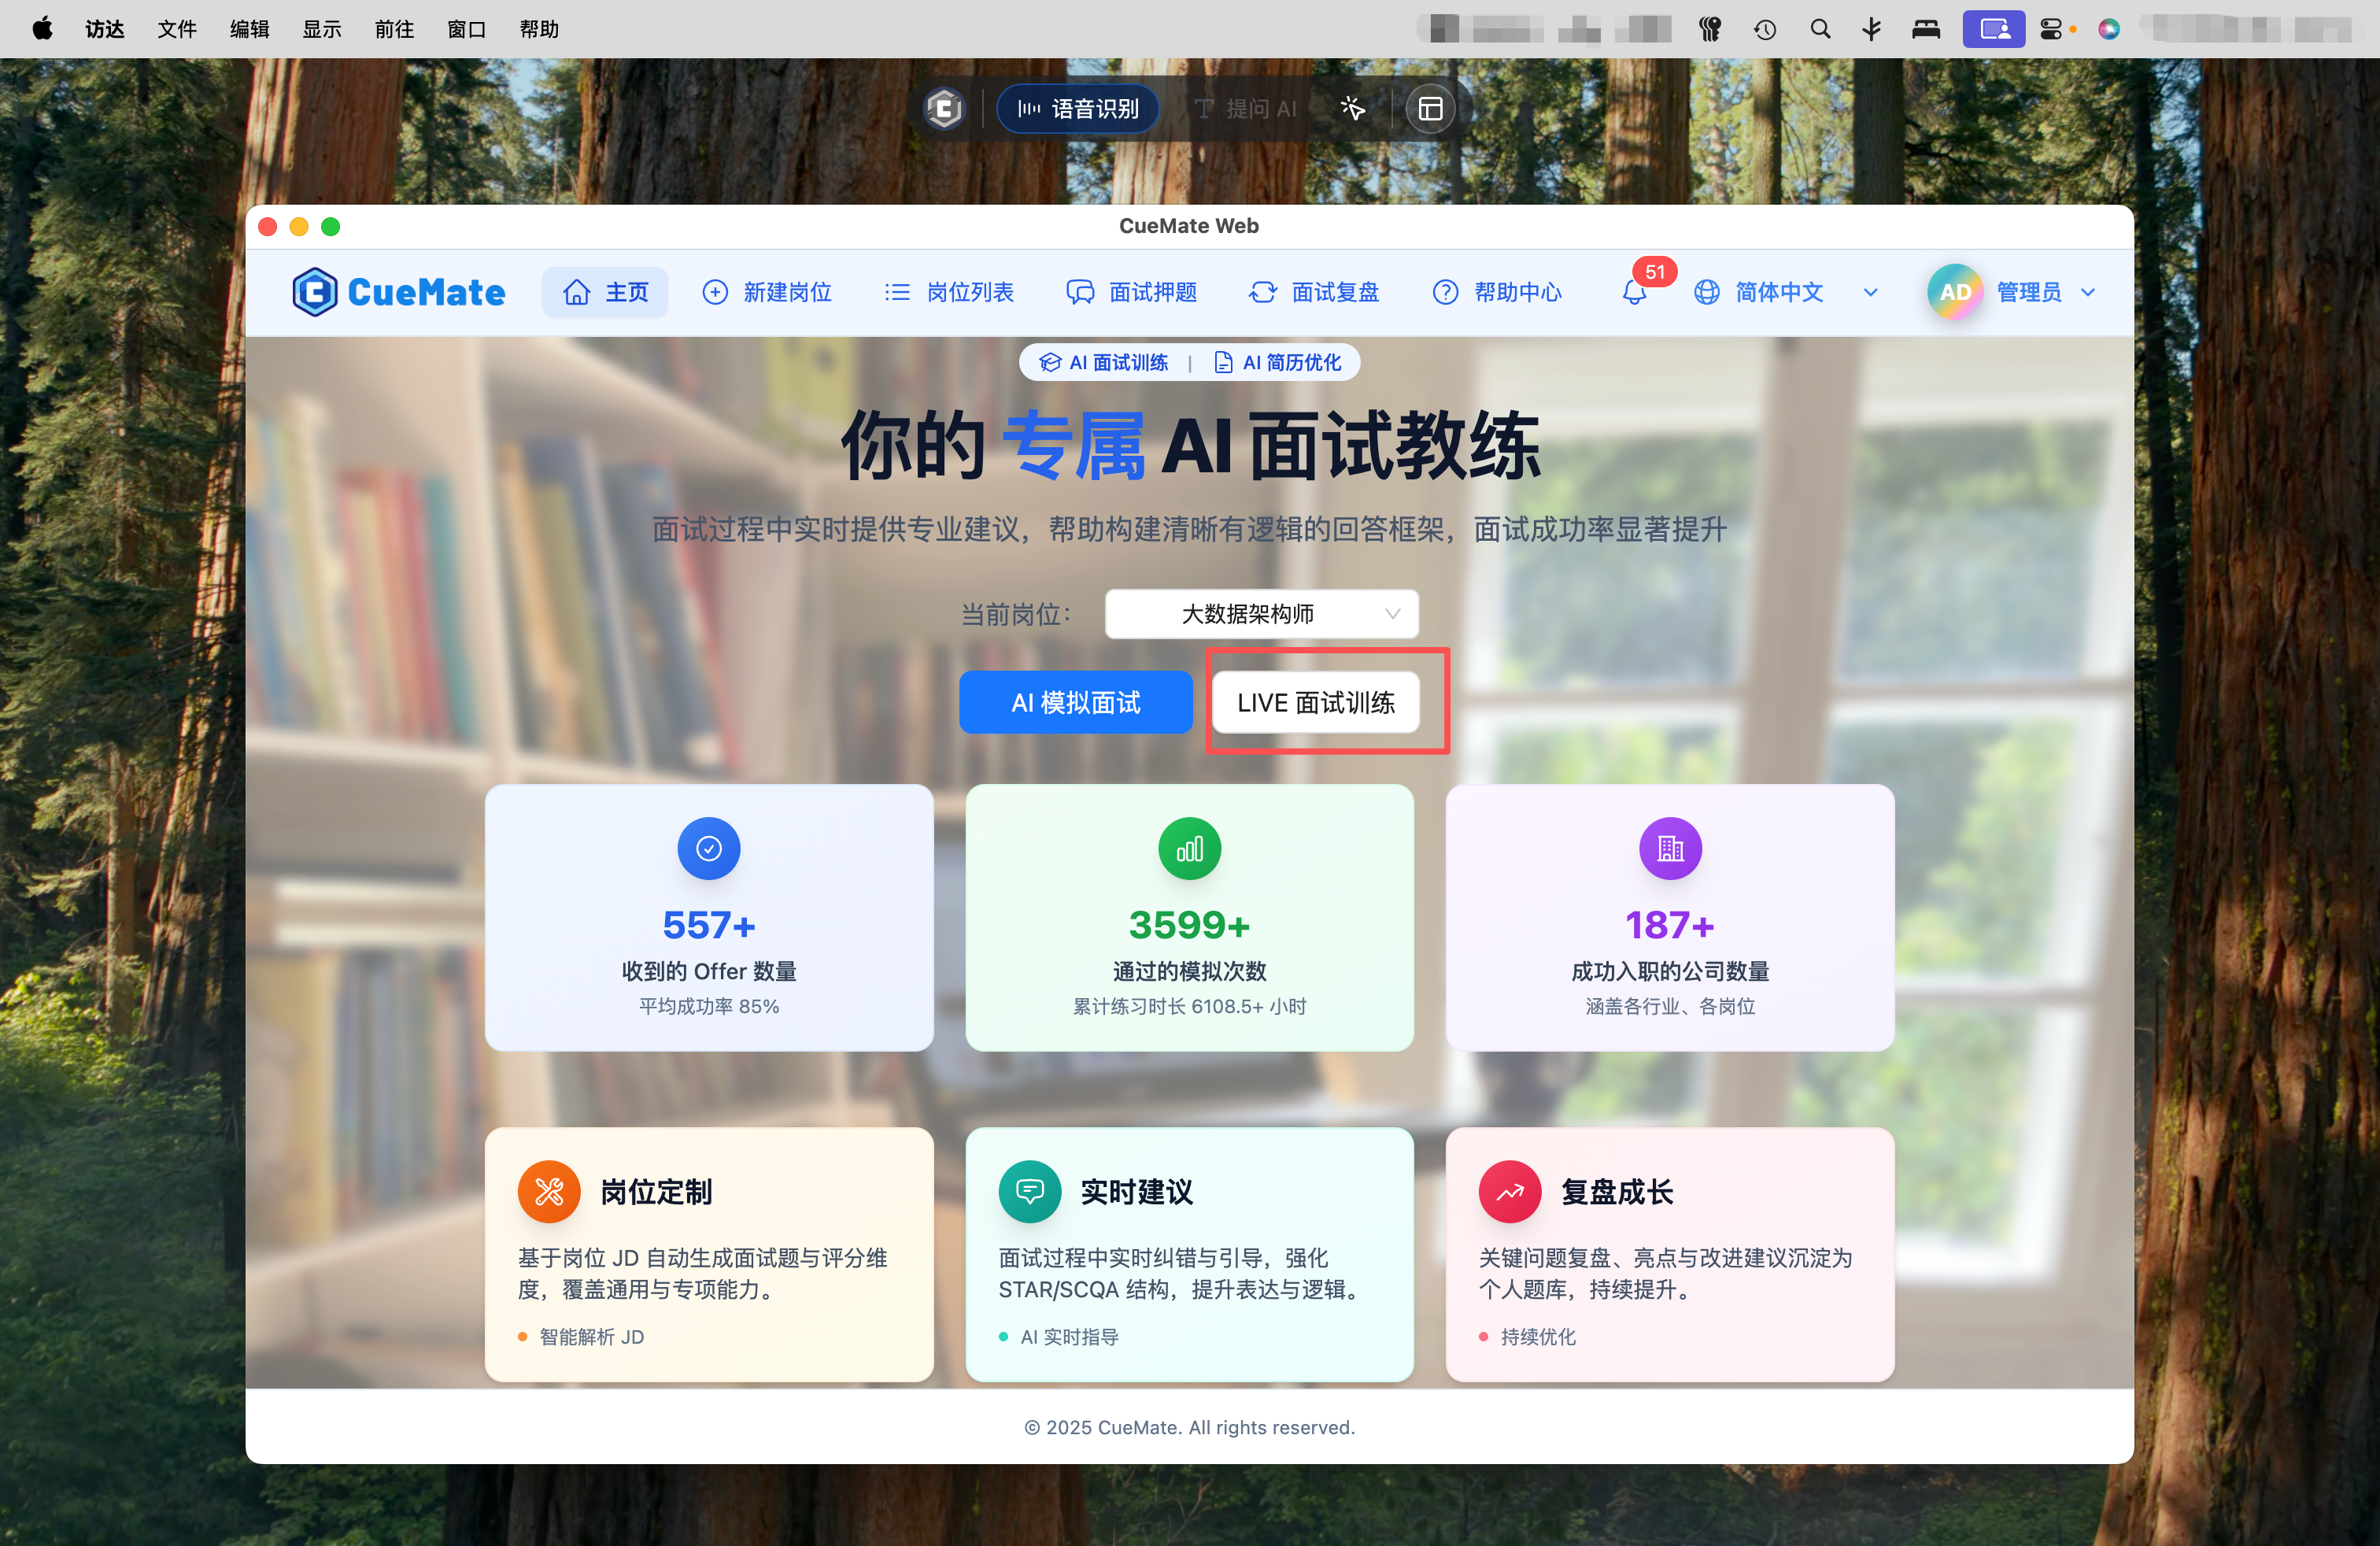The width and height of the screenshot is (2380, 1546).
Task: Click the AD user avatar
Action: 1954,292
